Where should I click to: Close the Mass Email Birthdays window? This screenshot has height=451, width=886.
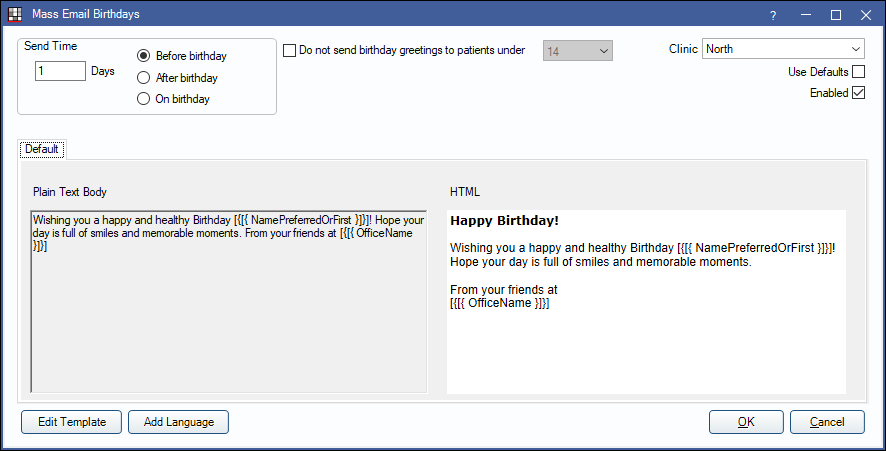(866, 15)
